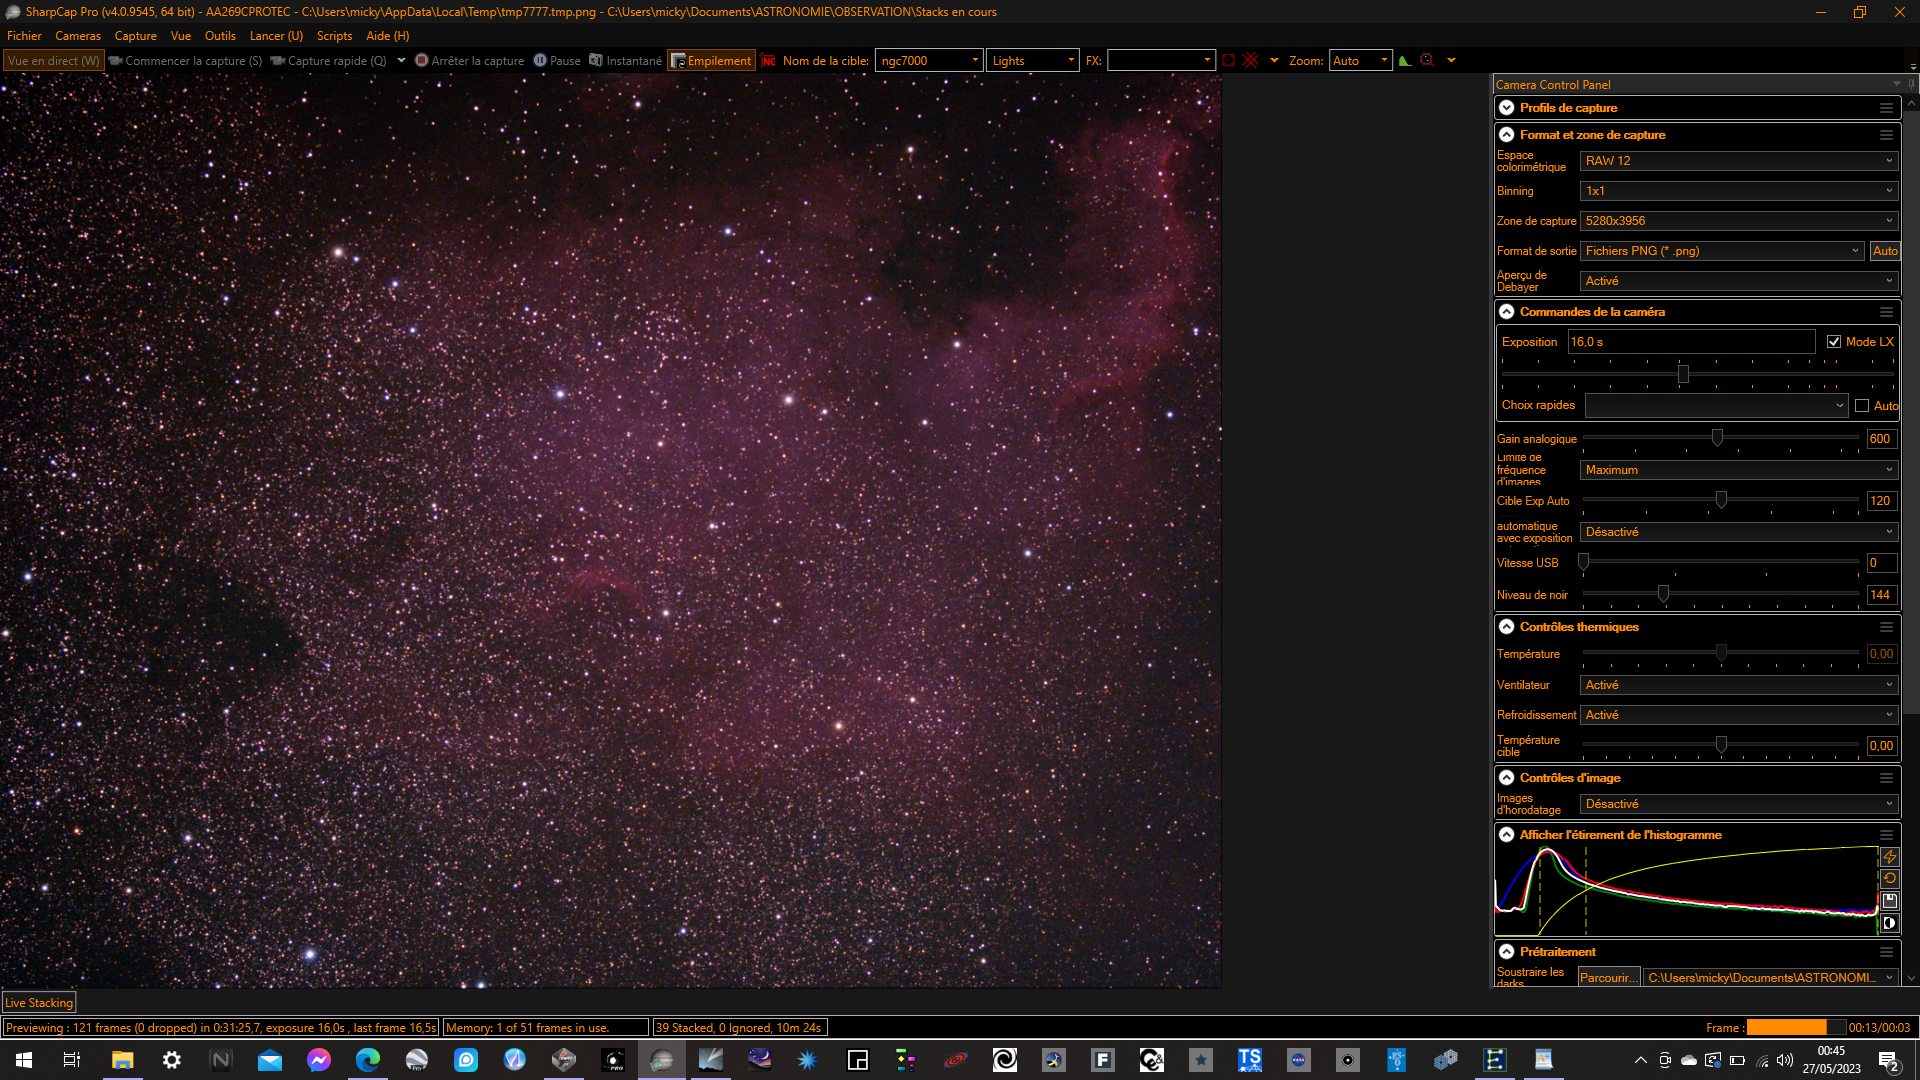Open the Commandes de la caméra hamburger menu
This screenshot has width=1920, height=1080.
click(1886, 312)
